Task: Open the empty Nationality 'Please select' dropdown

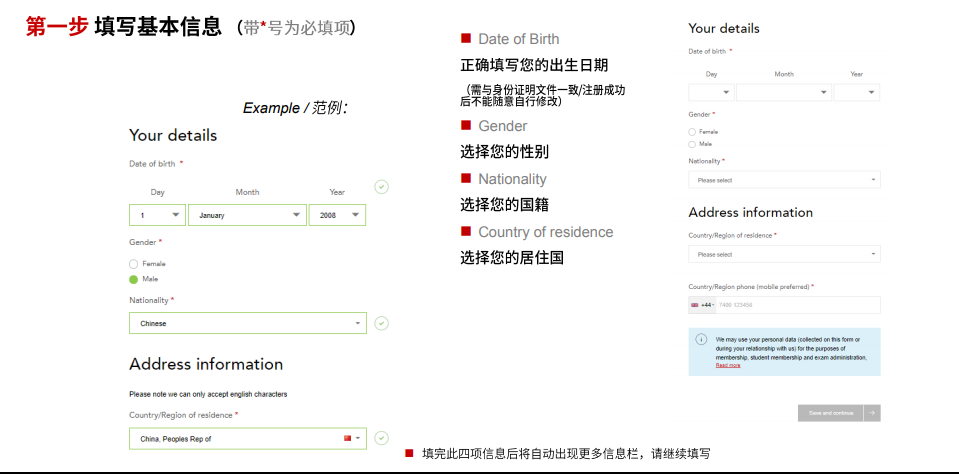Action: tap(784, 180)
